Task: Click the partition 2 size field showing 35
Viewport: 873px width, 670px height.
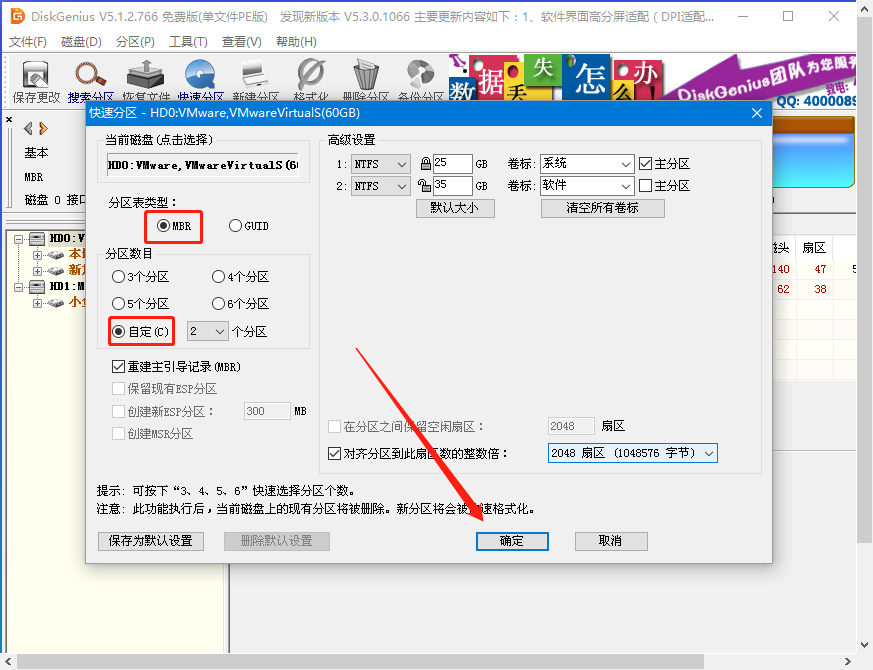Action: click(x=452, y=186)
